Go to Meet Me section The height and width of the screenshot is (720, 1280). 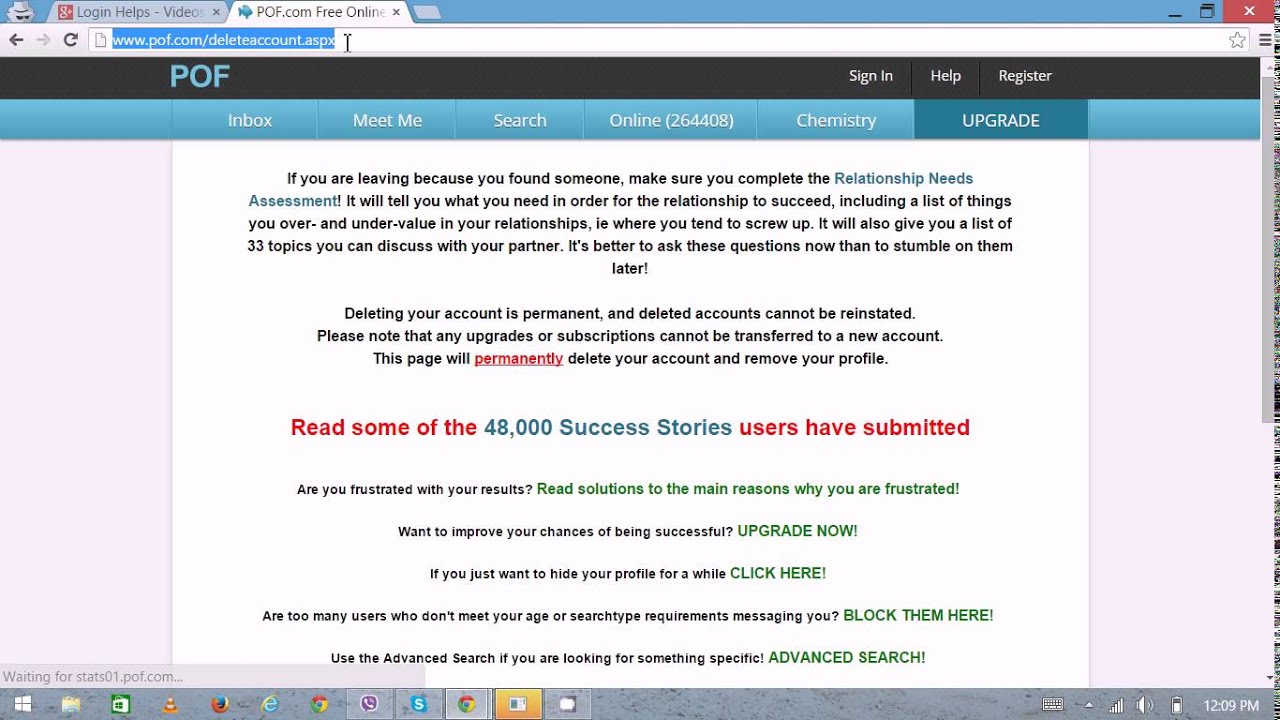pyautogui.click(x=387, y=120)
